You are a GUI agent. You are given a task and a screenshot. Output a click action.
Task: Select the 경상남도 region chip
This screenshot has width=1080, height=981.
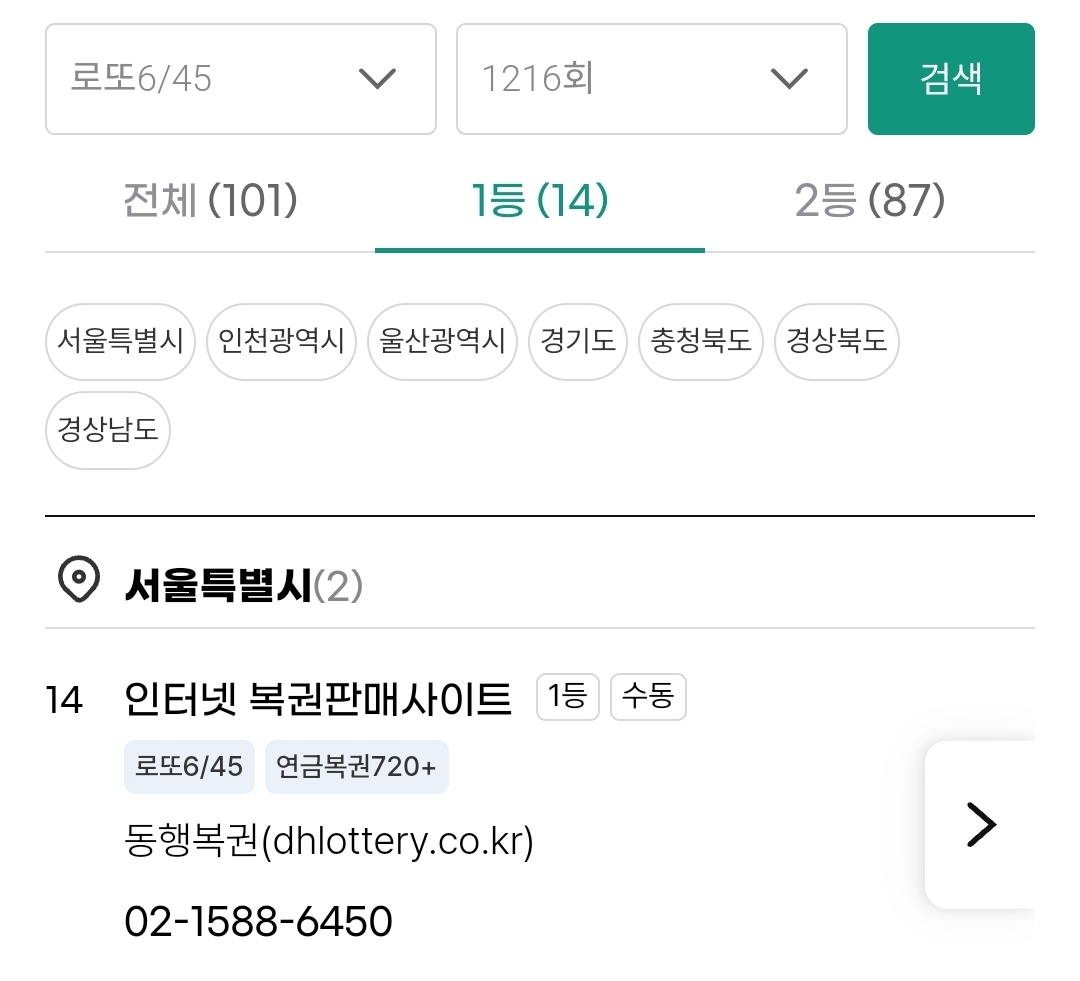pos(108,431)
